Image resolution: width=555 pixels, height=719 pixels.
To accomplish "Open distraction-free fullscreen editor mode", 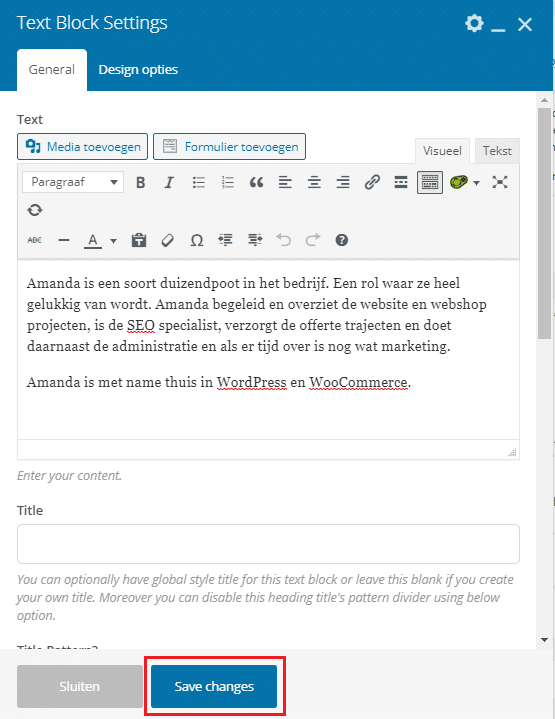I will coord(500,183).
